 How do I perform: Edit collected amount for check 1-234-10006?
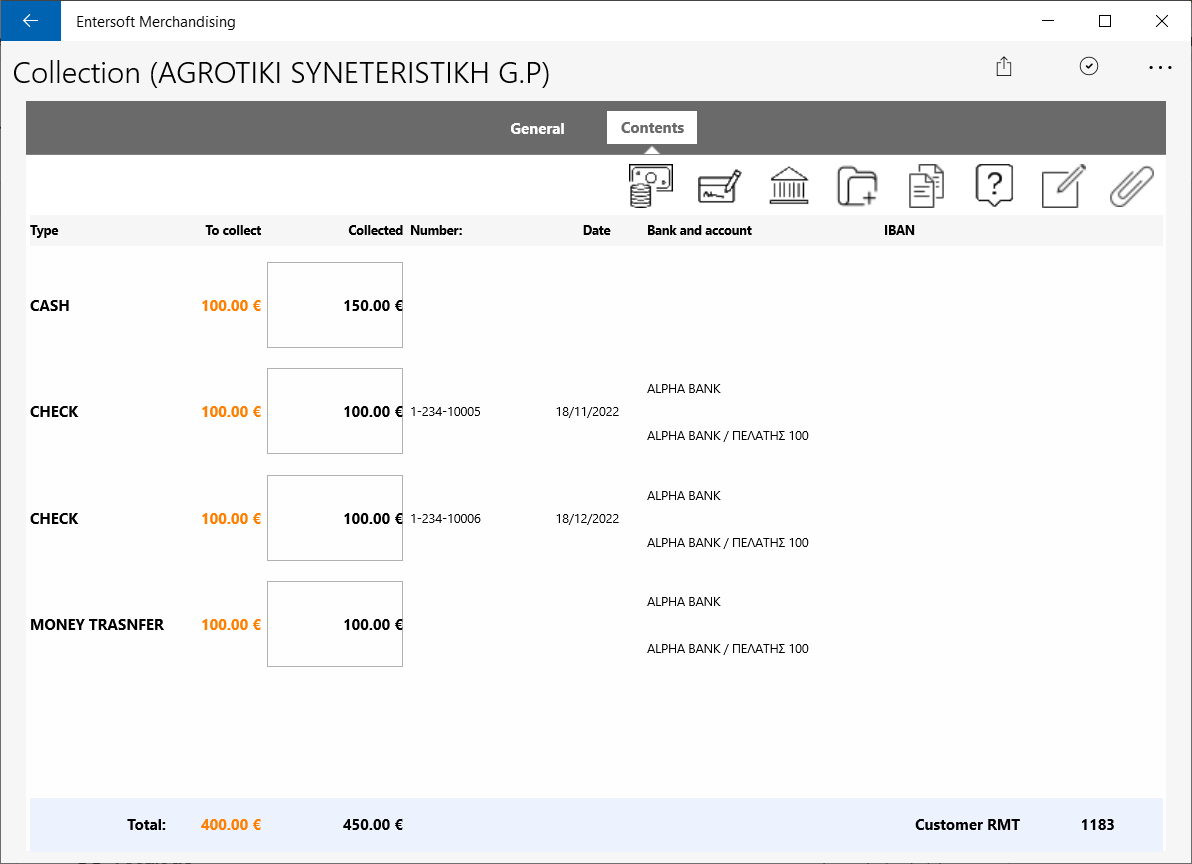click(x=334, y=518)
